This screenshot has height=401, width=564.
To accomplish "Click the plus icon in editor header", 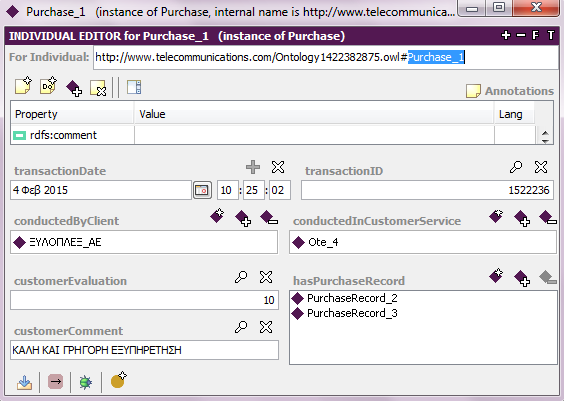I will pos(506,35).
